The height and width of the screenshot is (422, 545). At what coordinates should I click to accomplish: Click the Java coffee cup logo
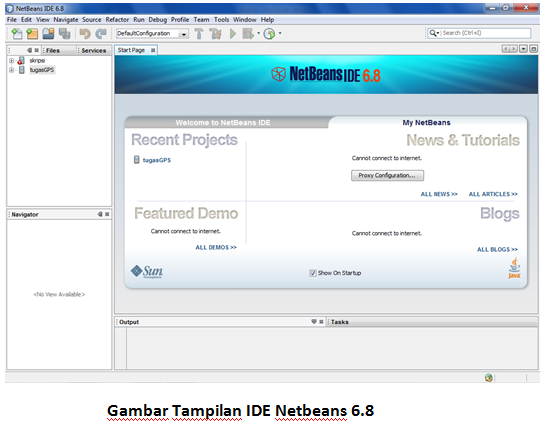pyautogui.click(x=514, y=268)
